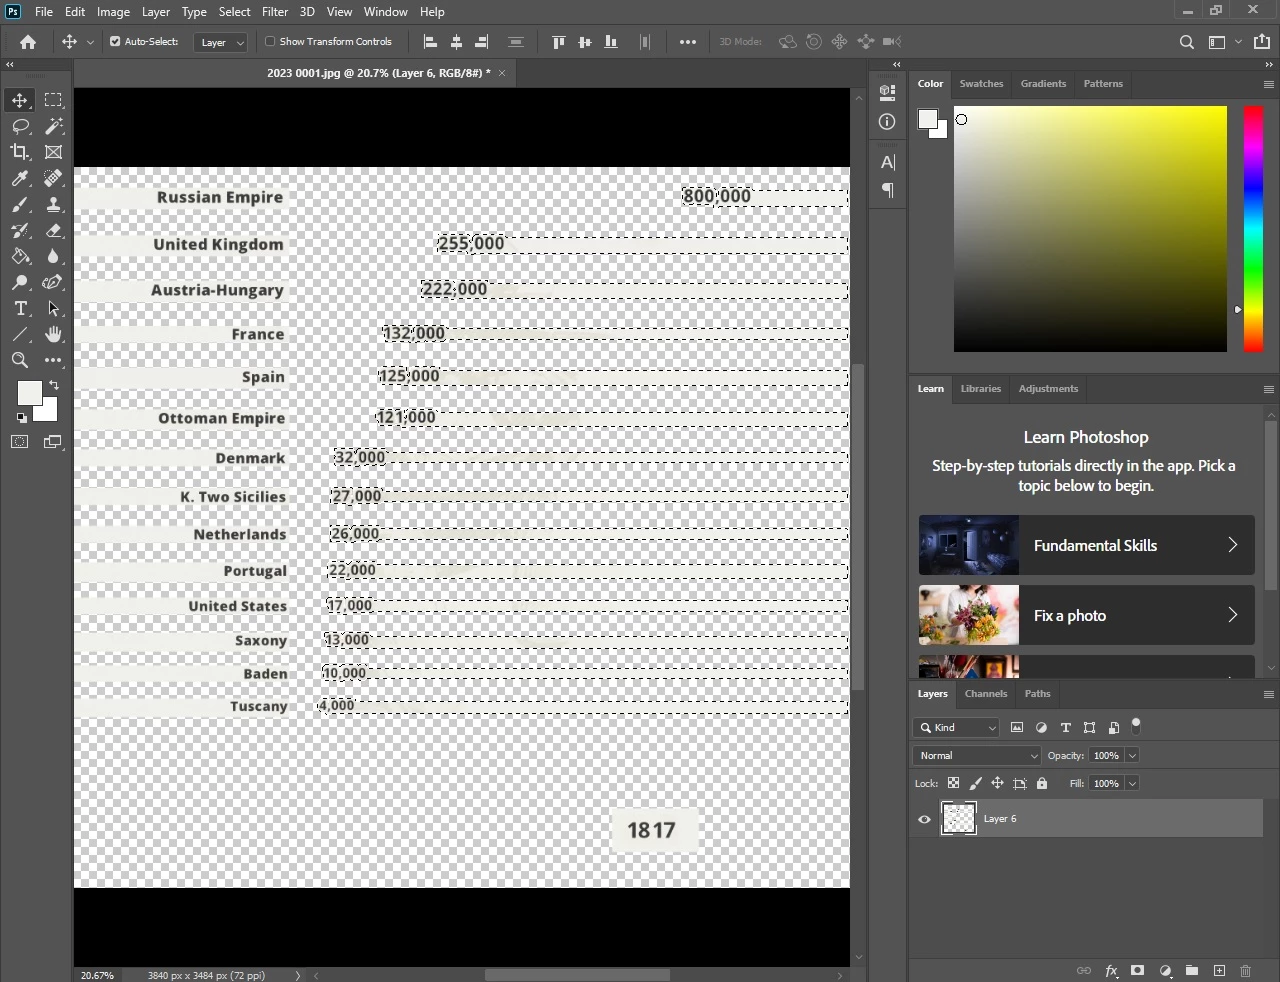
Task: Go to Photoshop Home screen
Action: point(28,42)
